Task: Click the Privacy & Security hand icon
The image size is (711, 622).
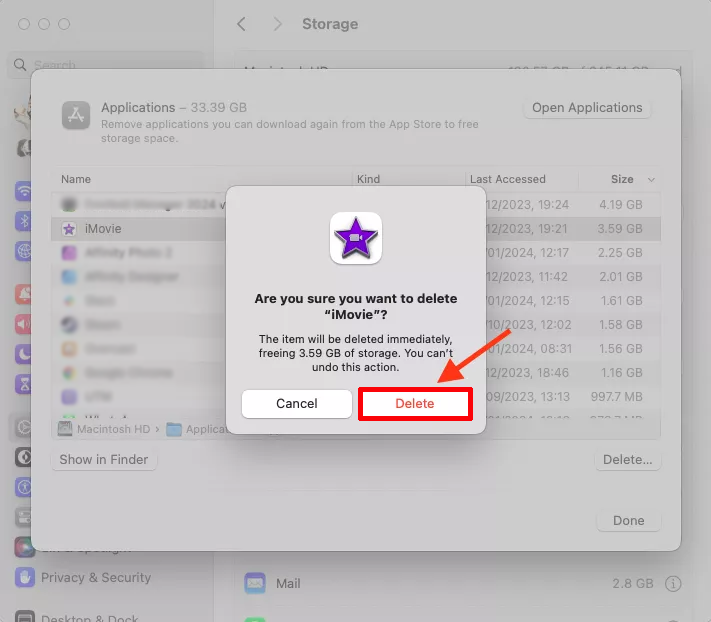Action: pos(25,578)
